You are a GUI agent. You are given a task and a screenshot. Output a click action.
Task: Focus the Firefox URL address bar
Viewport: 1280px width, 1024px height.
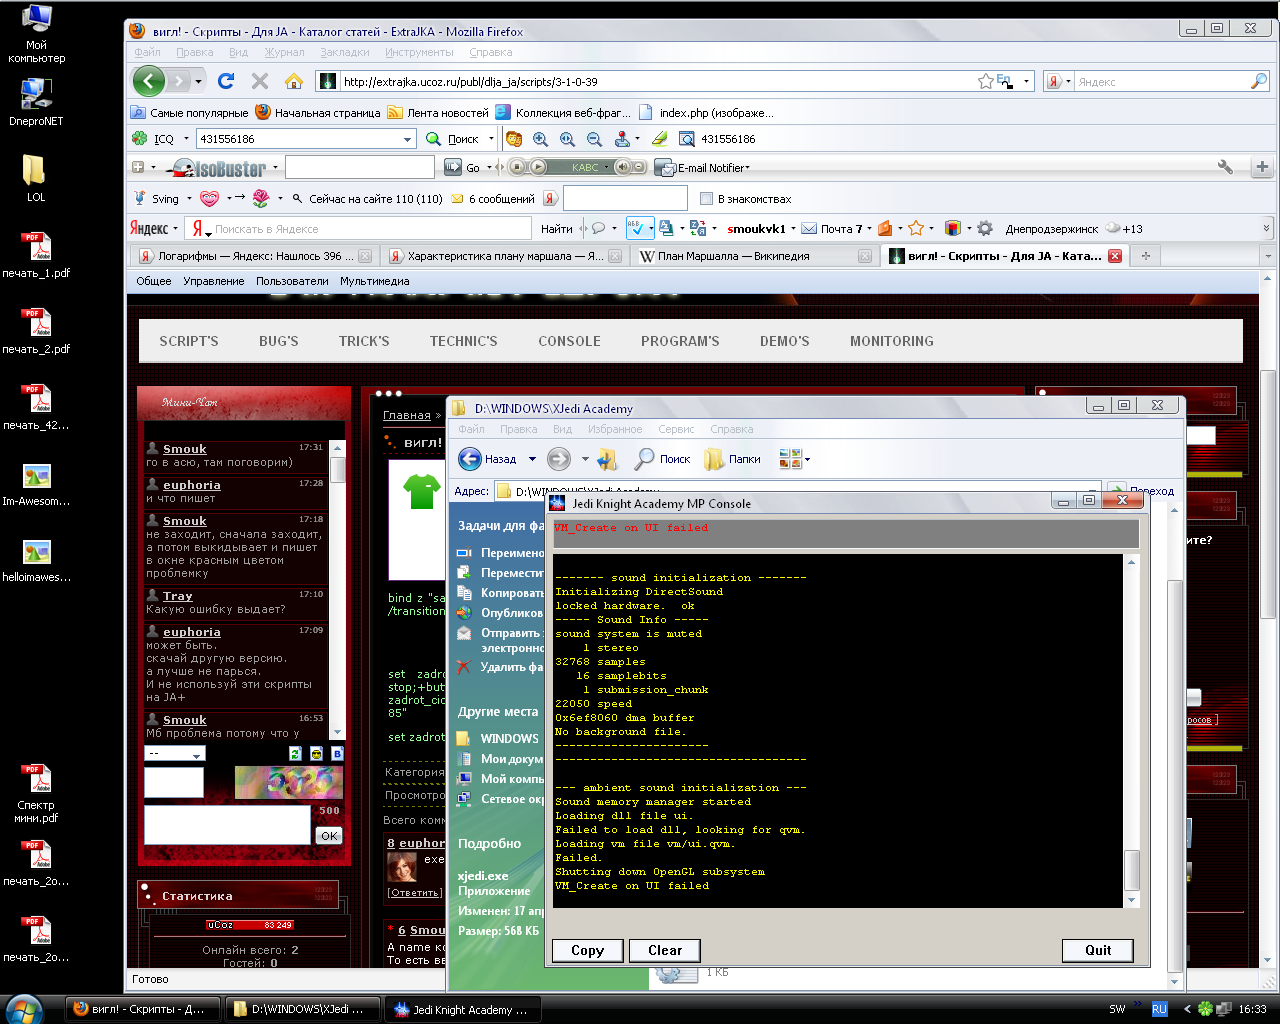click(657, 81)
